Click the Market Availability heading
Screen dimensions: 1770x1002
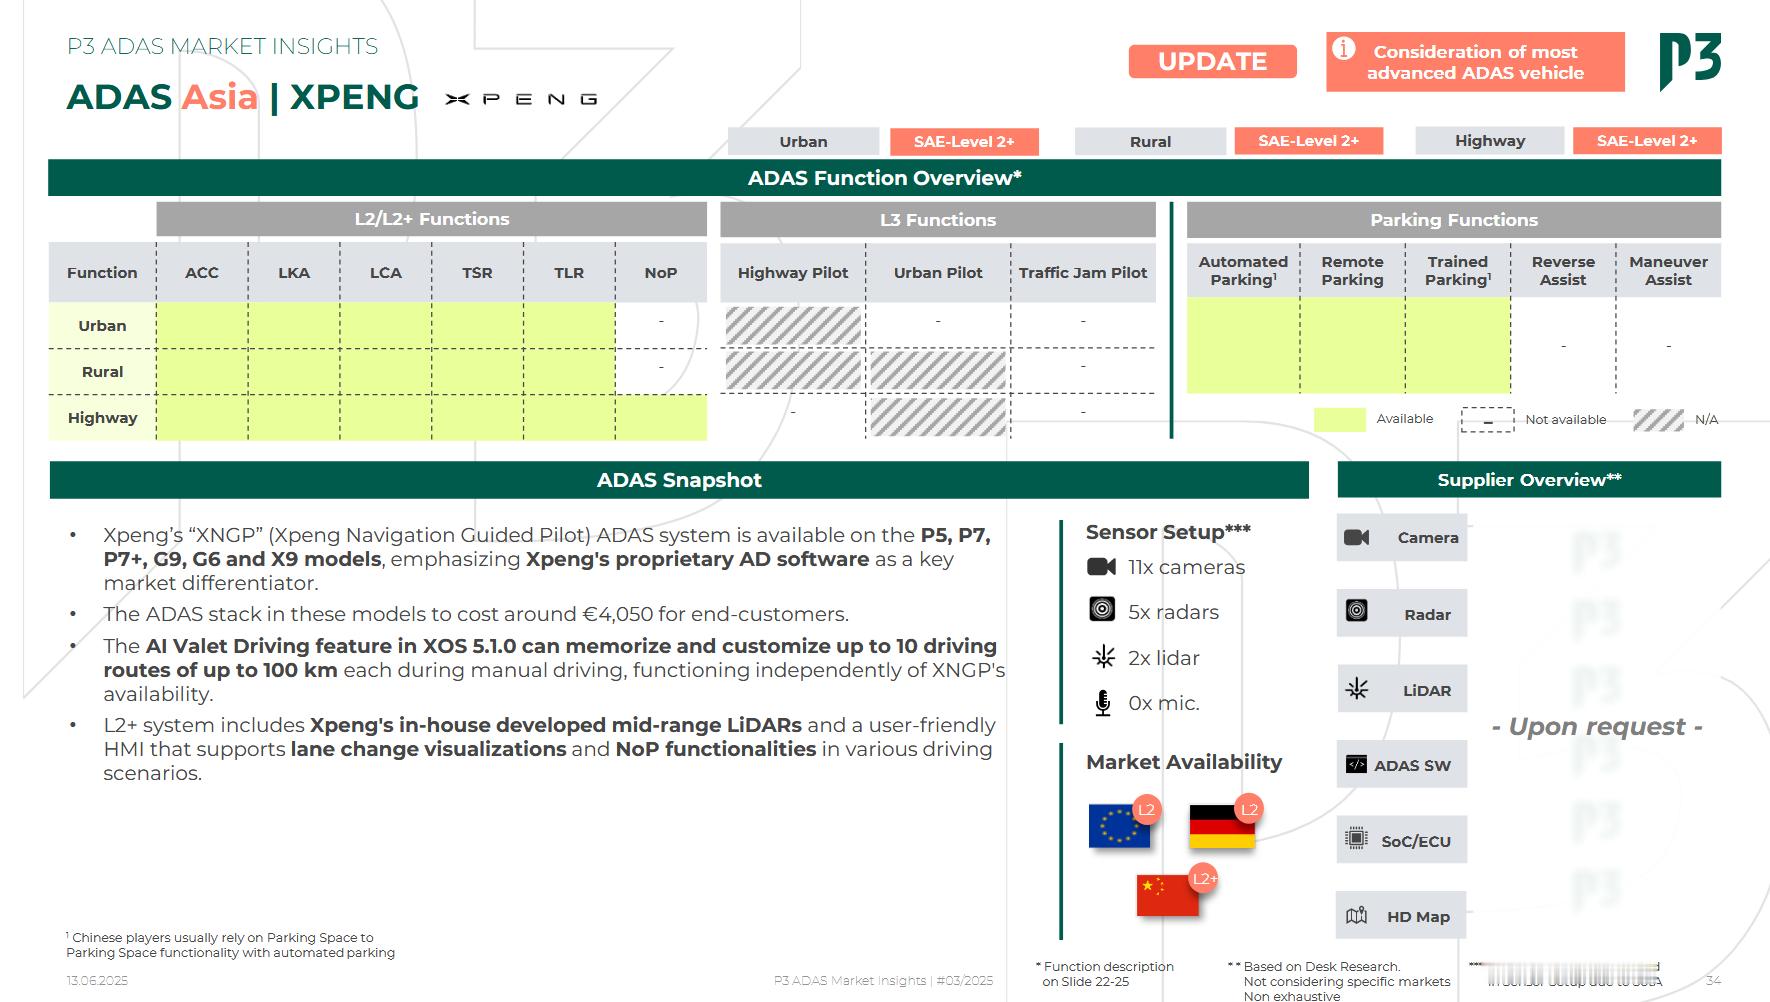coord(1184,762)
